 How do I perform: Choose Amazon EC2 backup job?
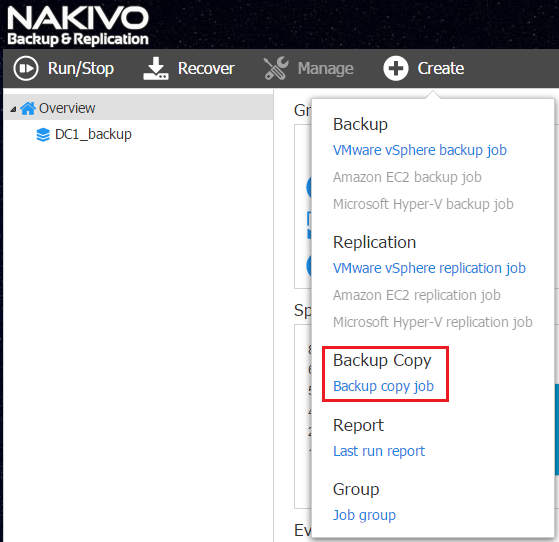click(407, 177)
